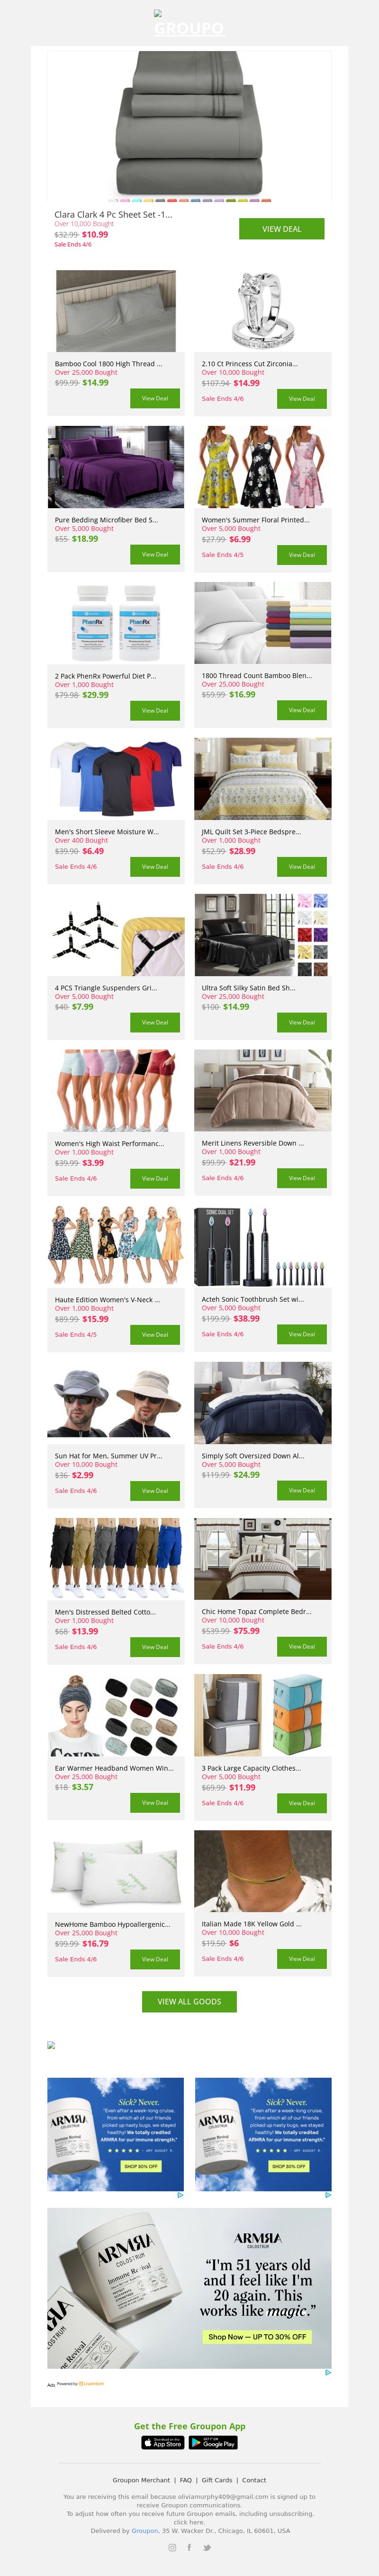This screenshot has width=379, height=2576.
Task: Open the Contact footer link
Action: tap(254, 2480)
